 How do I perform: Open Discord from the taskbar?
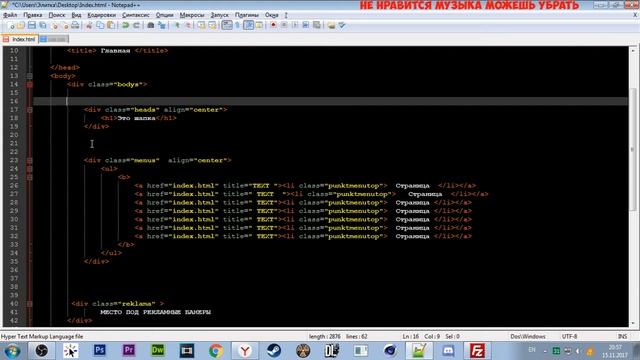point(448,351)
